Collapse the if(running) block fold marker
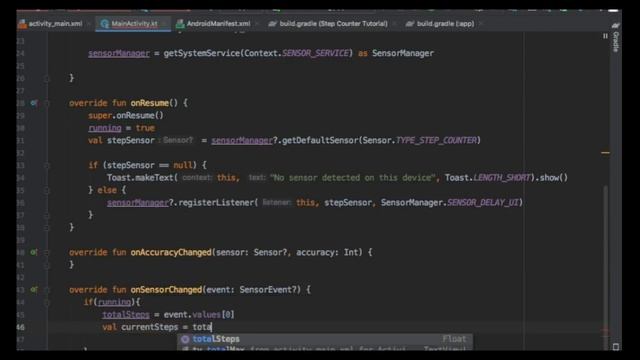640x360 pixels. pos(47,302)
